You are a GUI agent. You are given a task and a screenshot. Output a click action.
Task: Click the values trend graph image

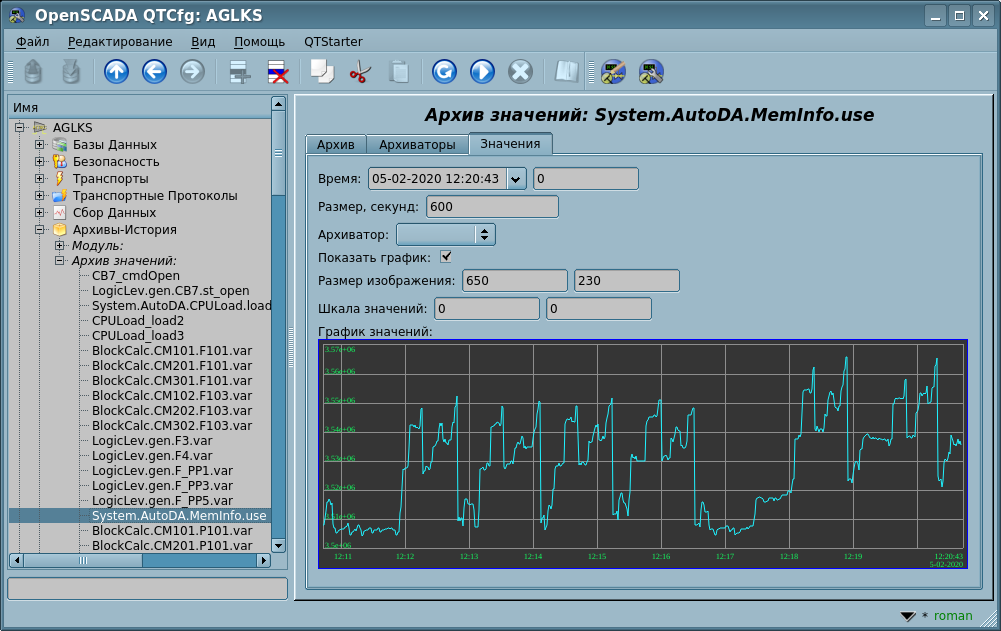tap(643, 454)
